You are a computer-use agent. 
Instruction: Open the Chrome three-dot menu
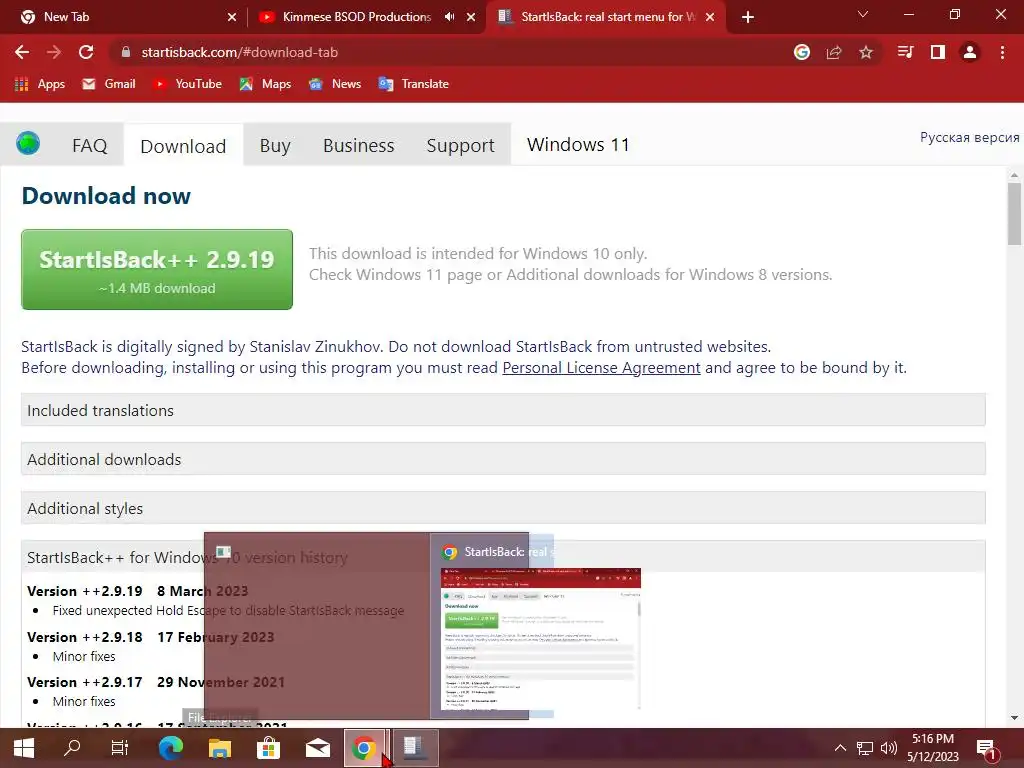coord(1002,52)
